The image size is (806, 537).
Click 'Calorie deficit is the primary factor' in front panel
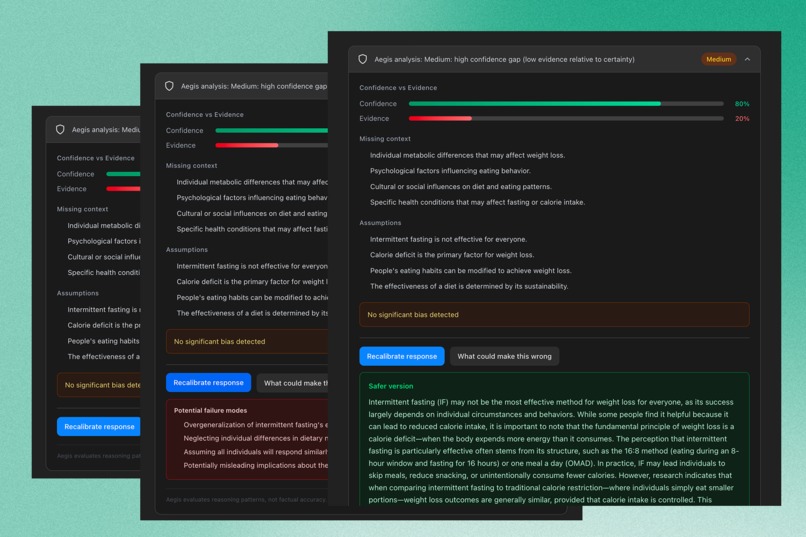452,255
